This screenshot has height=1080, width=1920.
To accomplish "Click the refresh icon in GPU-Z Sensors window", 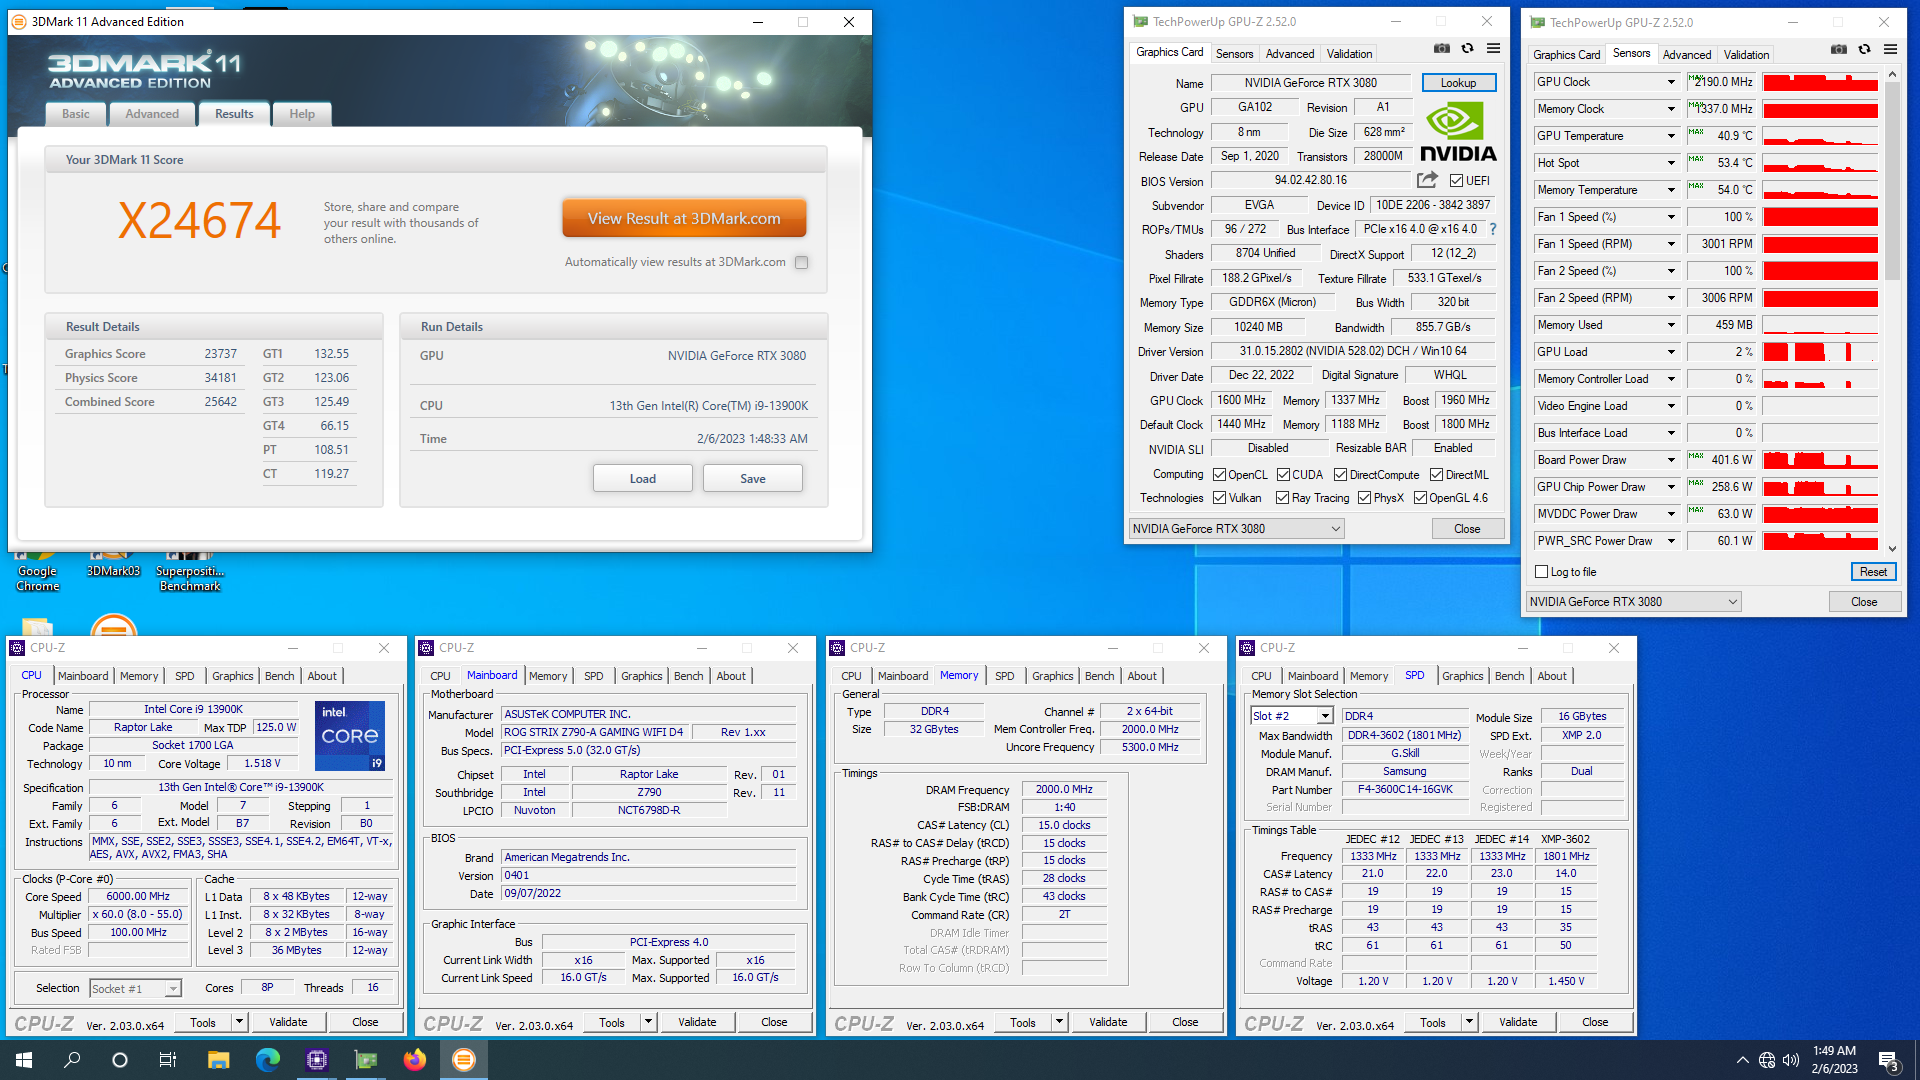I will pos(1864,49).
